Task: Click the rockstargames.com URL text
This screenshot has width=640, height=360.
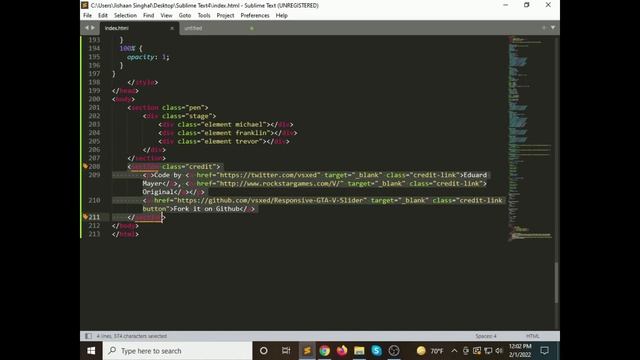Action: click(x=281, y=183)
